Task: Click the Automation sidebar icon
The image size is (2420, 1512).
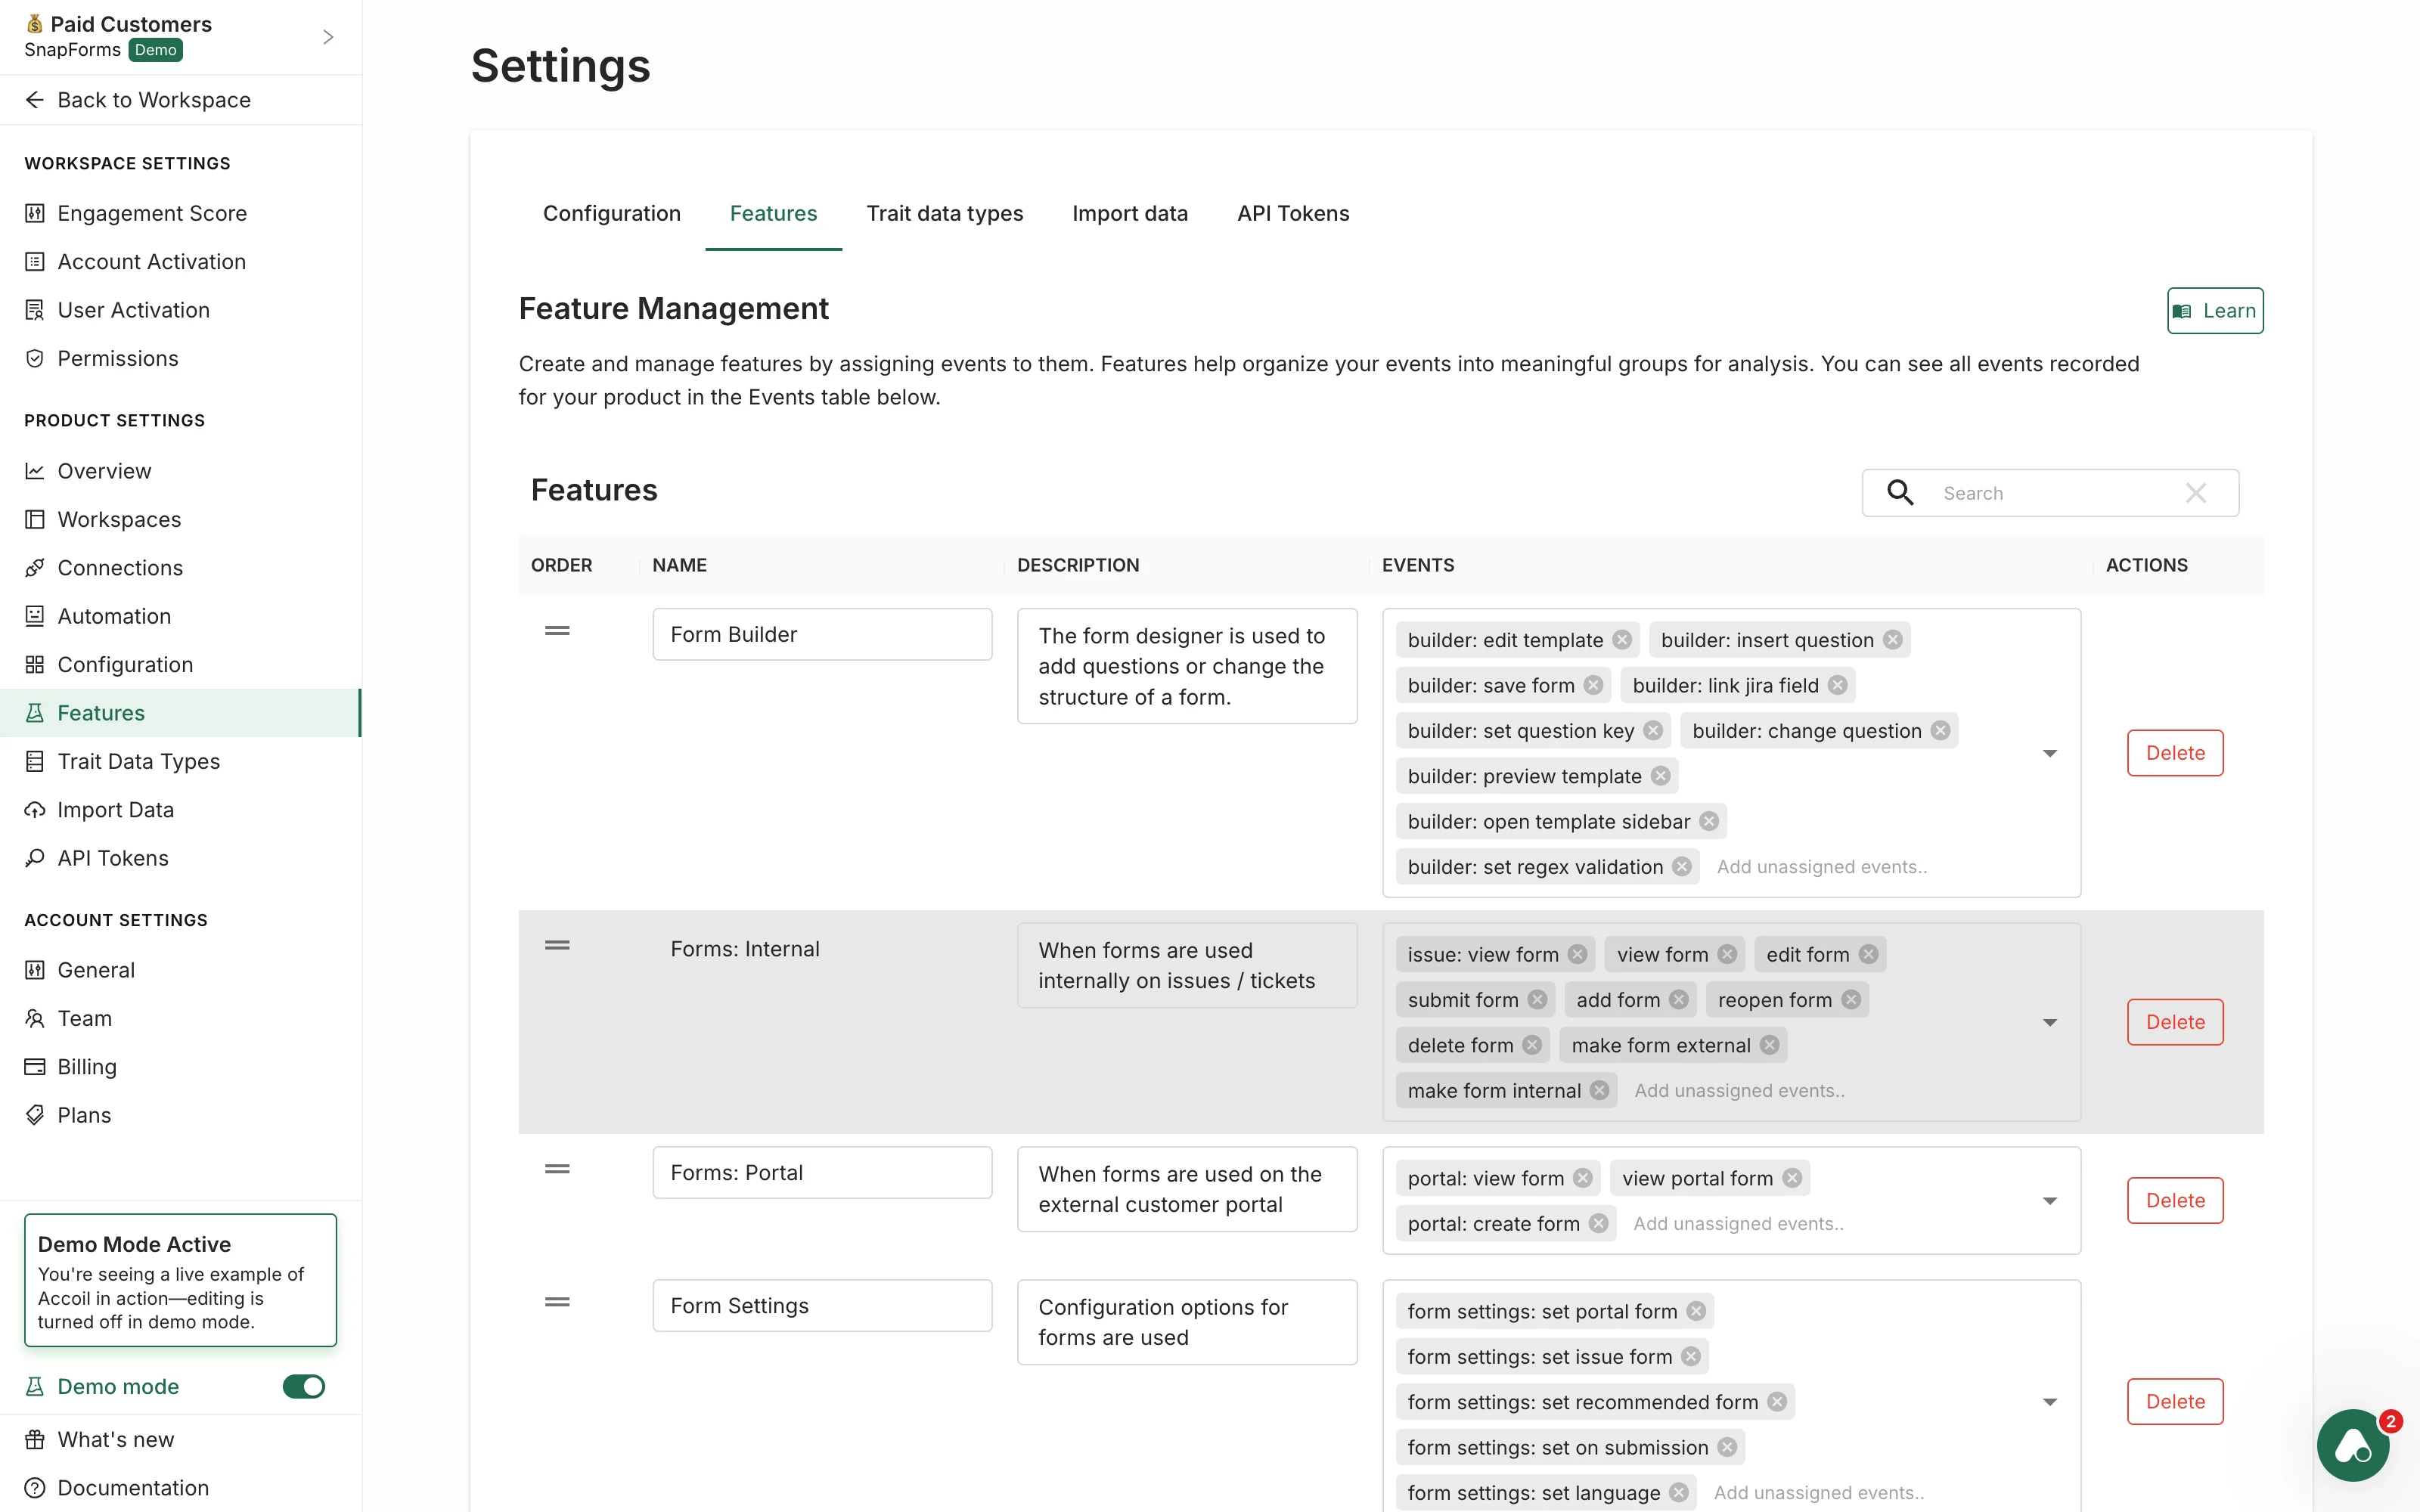Action: 35,616
